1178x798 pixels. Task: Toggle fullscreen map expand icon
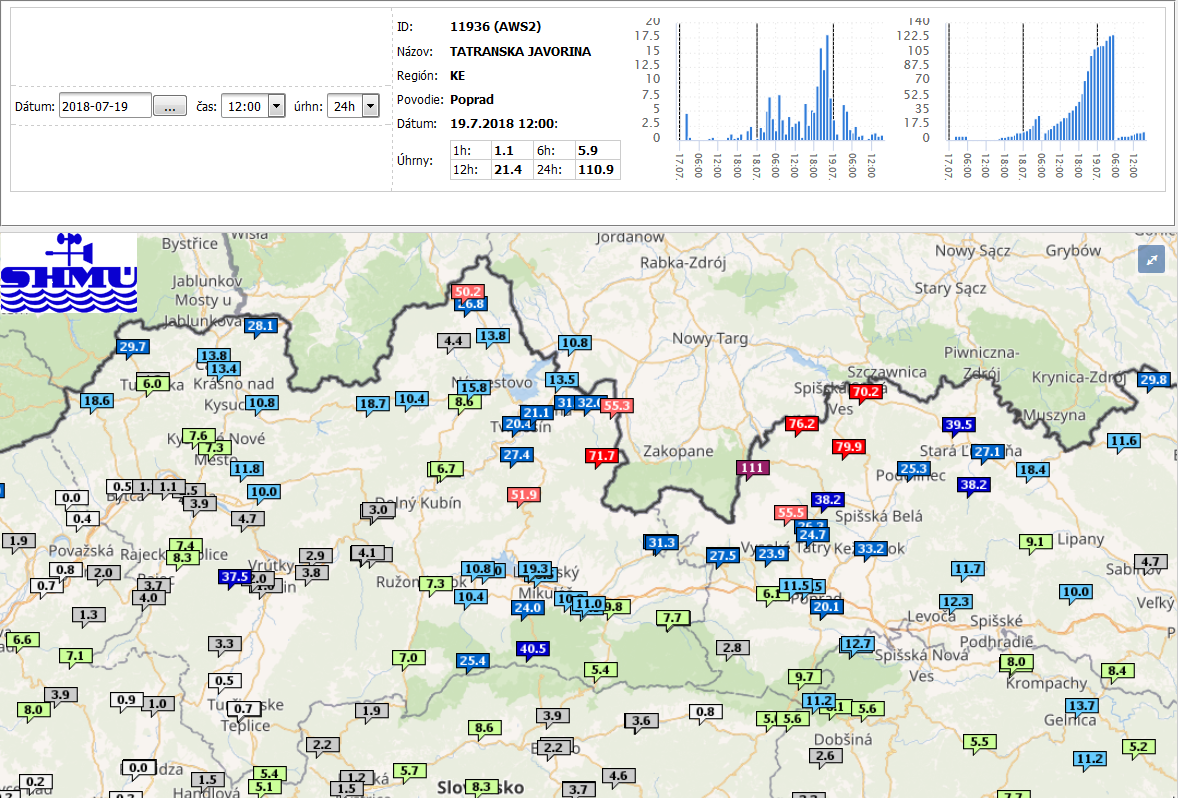pos(1152,259)
